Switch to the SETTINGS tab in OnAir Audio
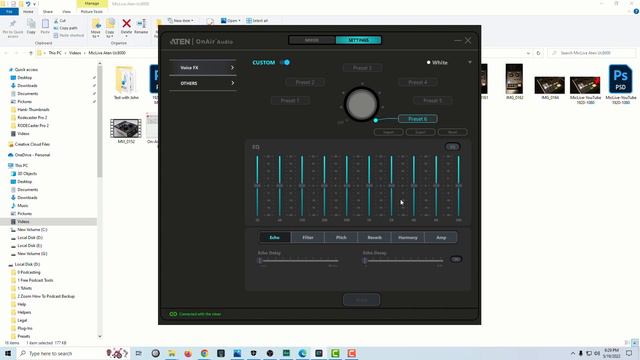This screenshot has height=360, width=640. 358,40
